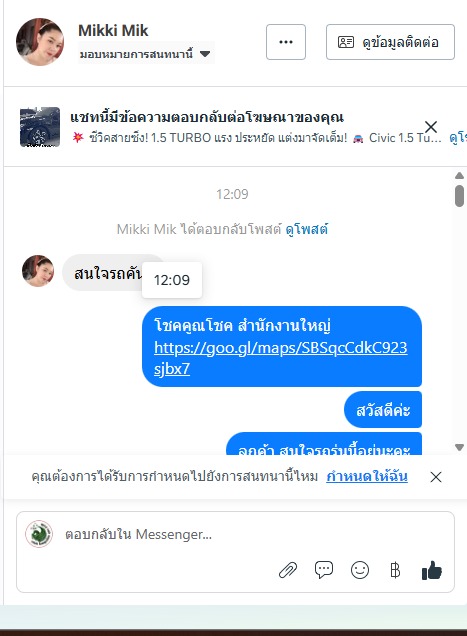Close the assignment prompt bar
The image size is (467, 636).
(436, 477)
